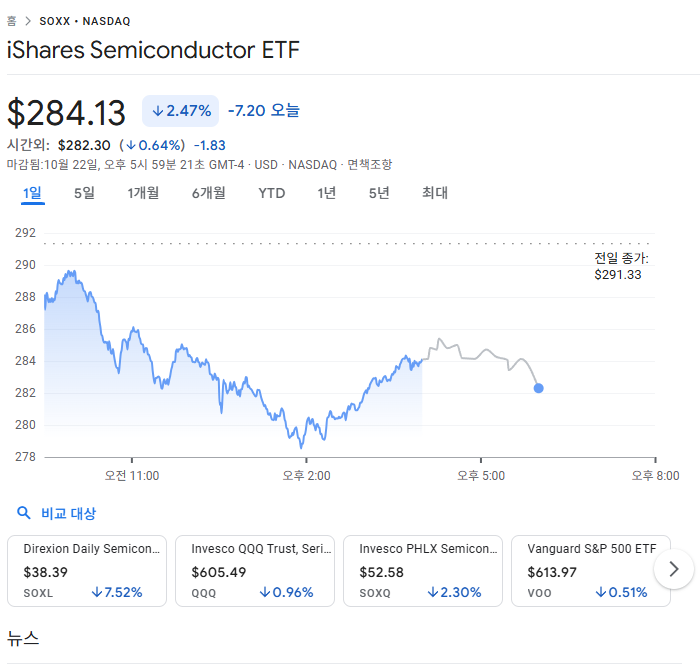This screenshot has width=700, height=667.
Task: Go to 홈 breadcrumb link
Action: click(12, 21)
